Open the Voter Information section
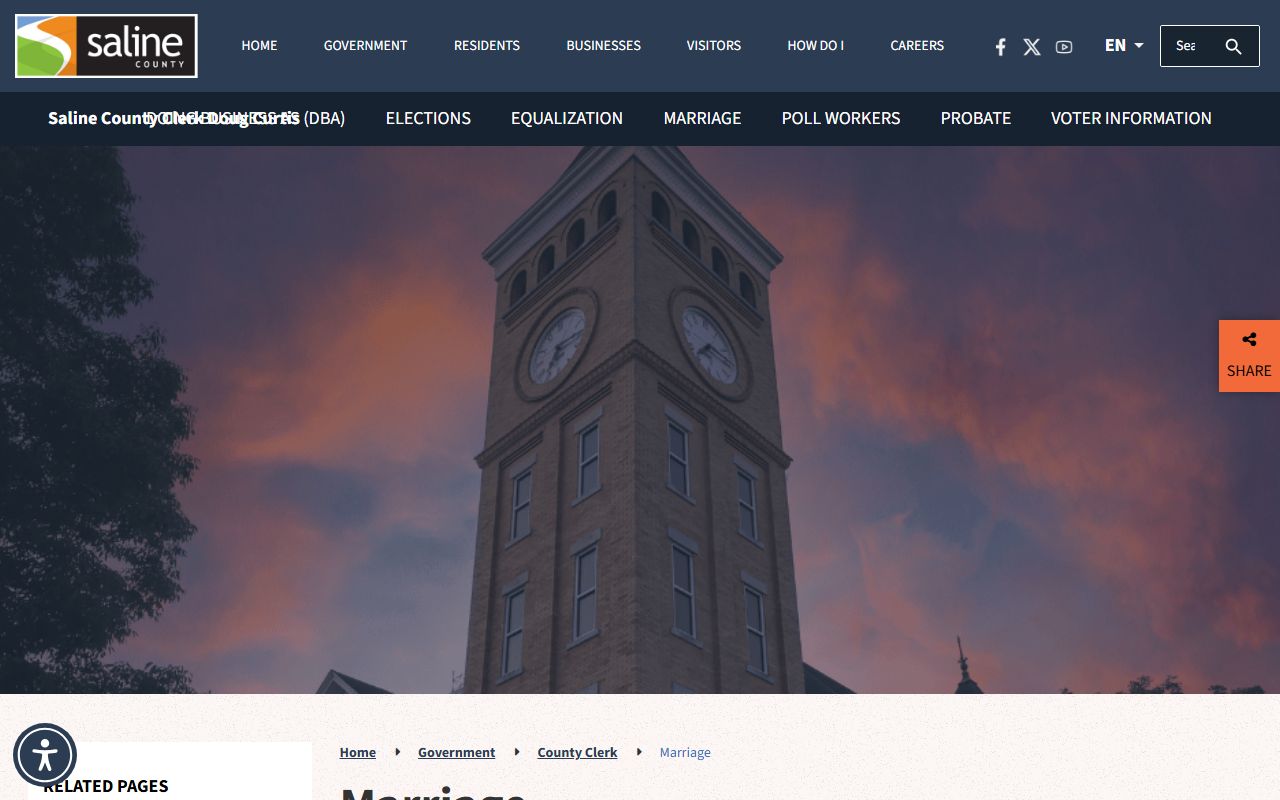 1131,118
